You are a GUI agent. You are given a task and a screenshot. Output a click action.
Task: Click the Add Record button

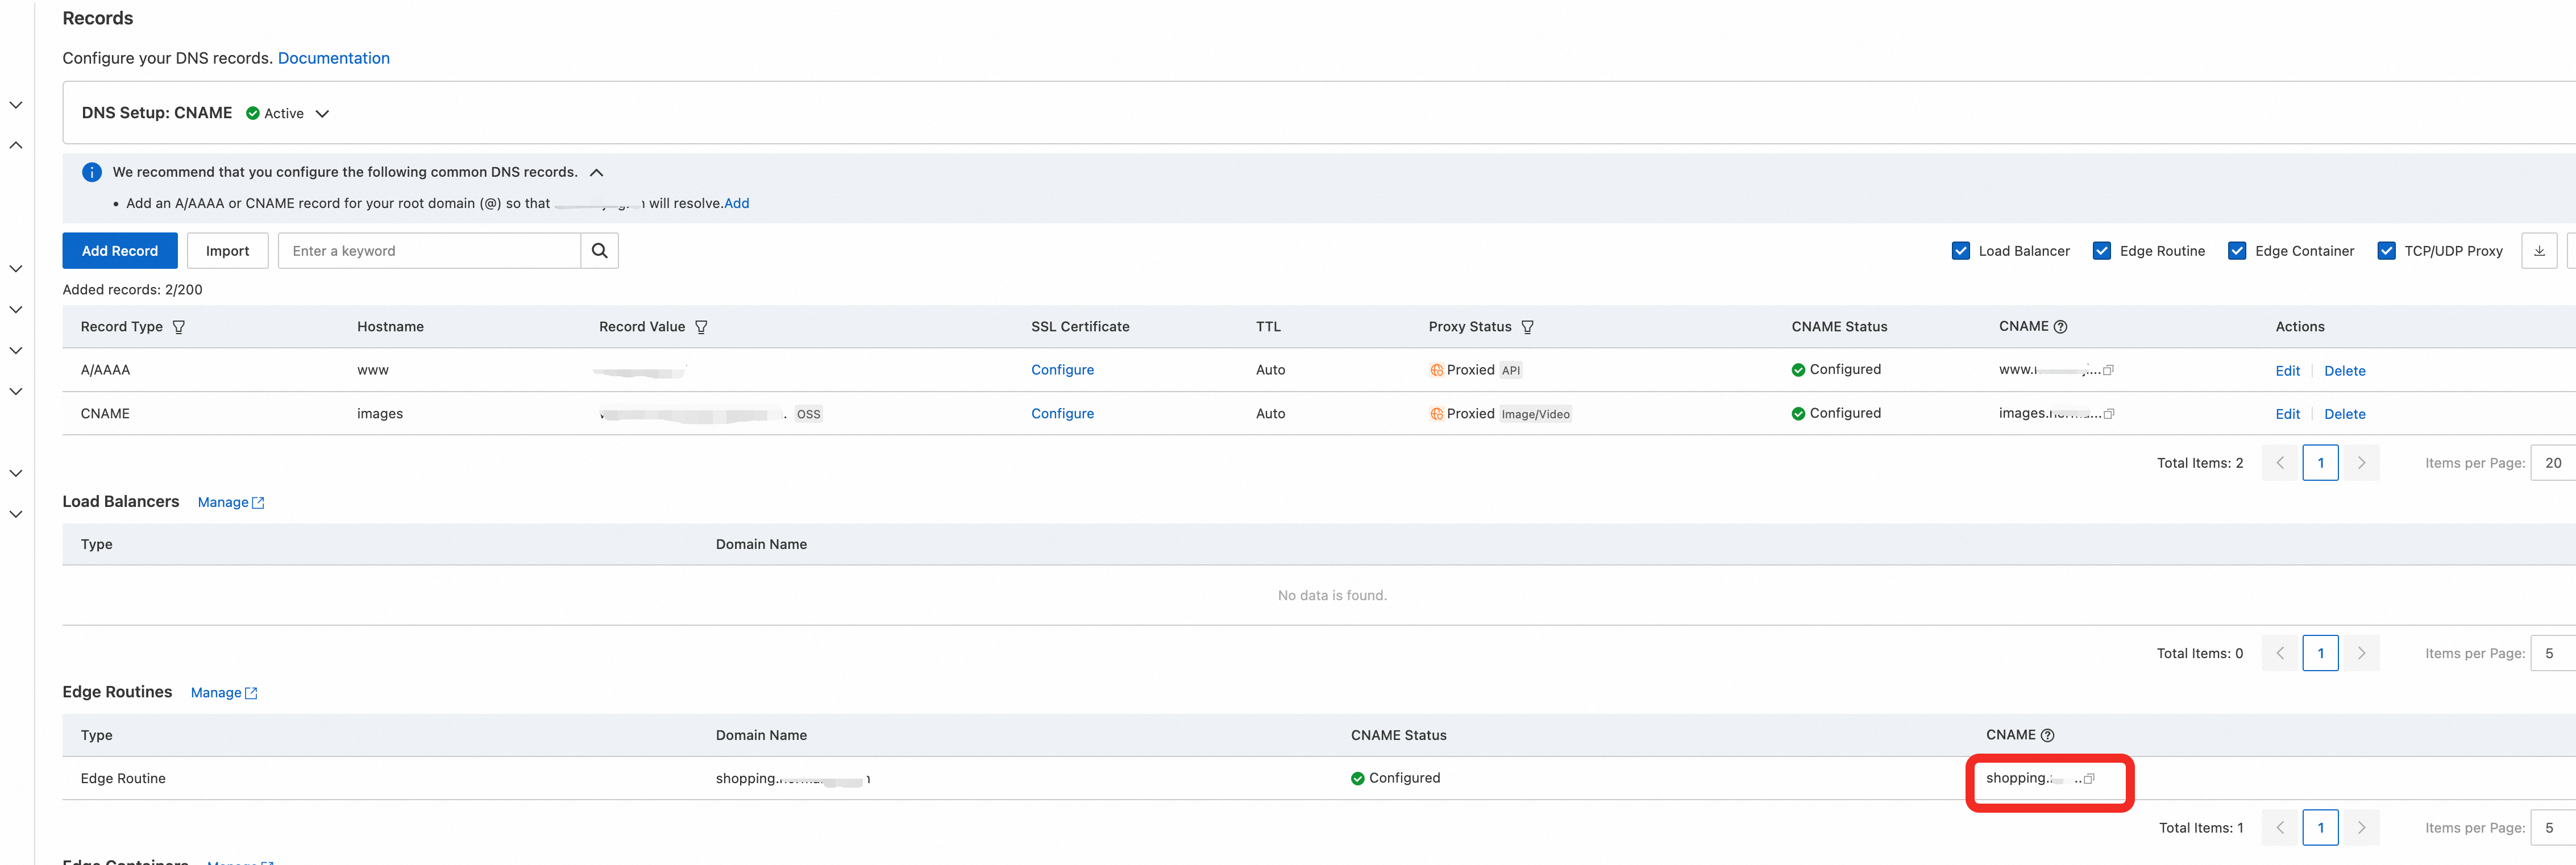119,251
